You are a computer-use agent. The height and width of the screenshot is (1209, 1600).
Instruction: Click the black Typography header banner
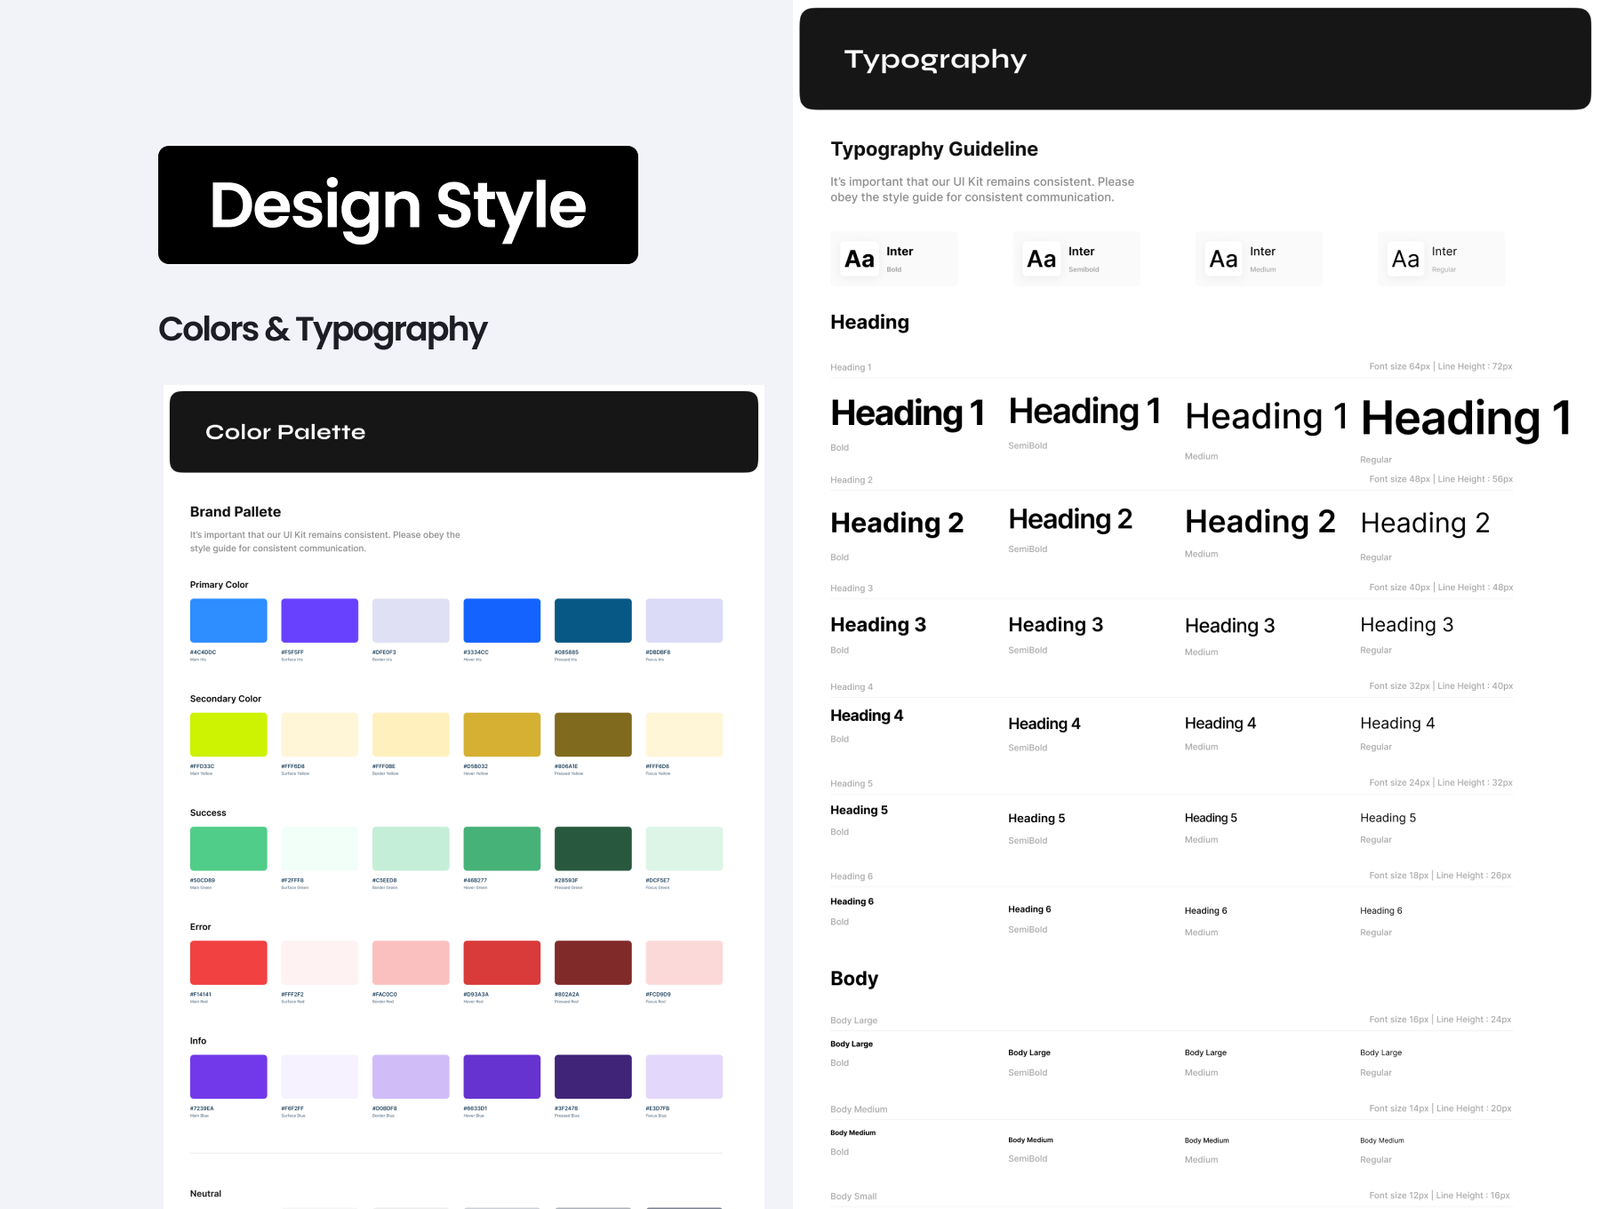(1195, 59)
